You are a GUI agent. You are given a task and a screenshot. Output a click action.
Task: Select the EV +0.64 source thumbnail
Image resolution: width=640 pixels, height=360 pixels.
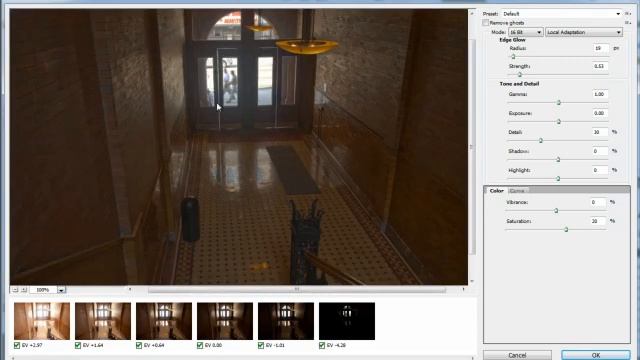coord(164,321)
